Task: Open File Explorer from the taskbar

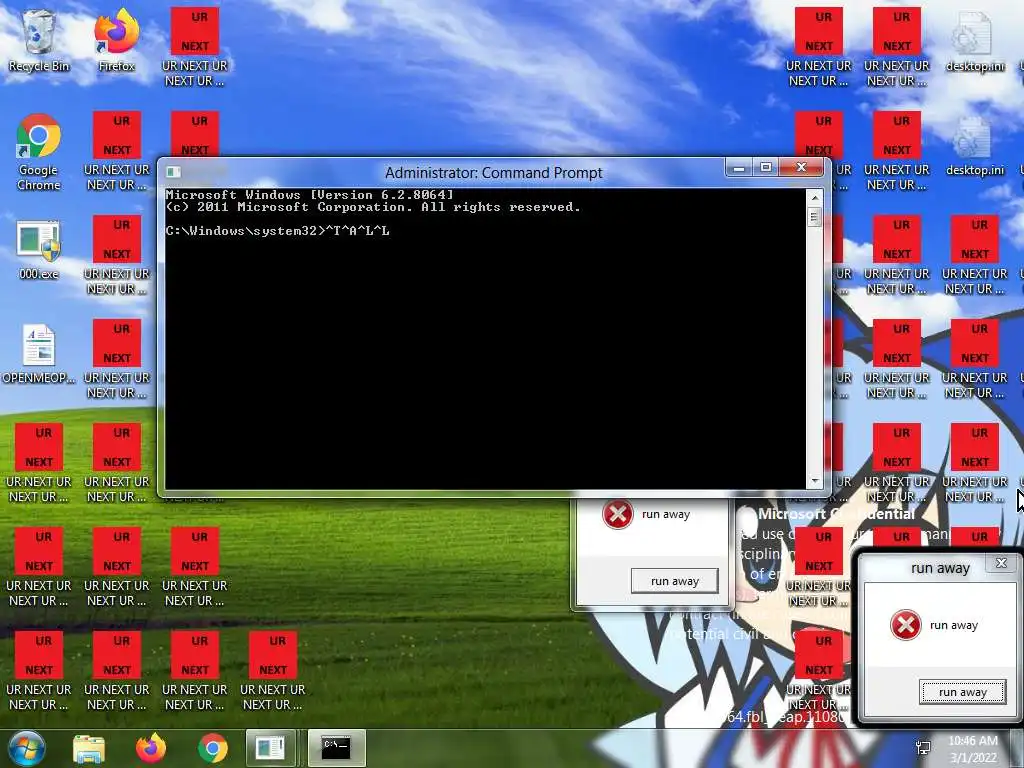Action: click(89, 748)
